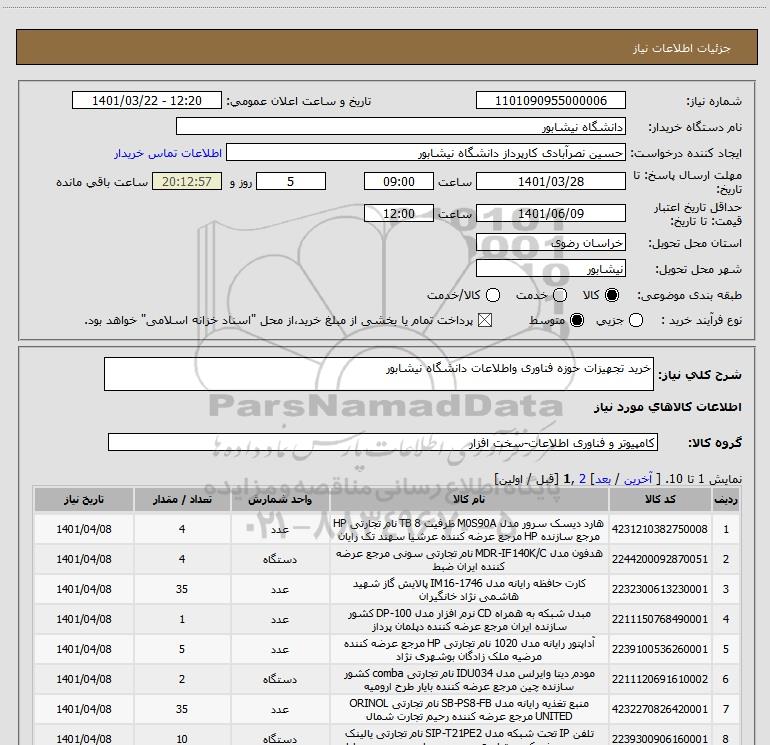The width and height of the screenshot is (770, 745).
Task: Click the SIP-T21PE2 IP phone item name
Action: point(469,736)
